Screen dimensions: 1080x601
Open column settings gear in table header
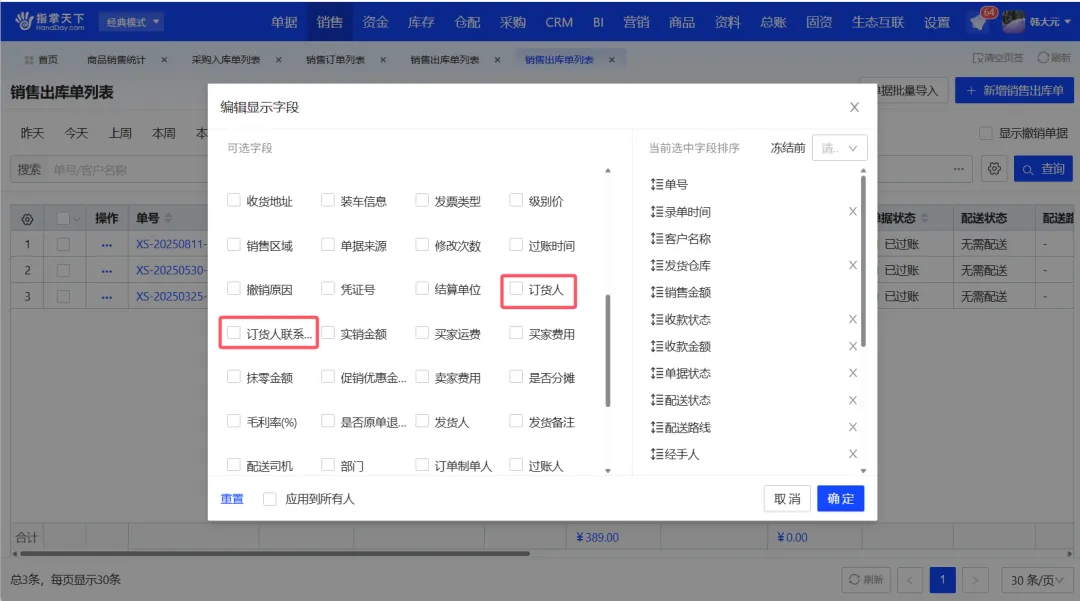(27, 219)
